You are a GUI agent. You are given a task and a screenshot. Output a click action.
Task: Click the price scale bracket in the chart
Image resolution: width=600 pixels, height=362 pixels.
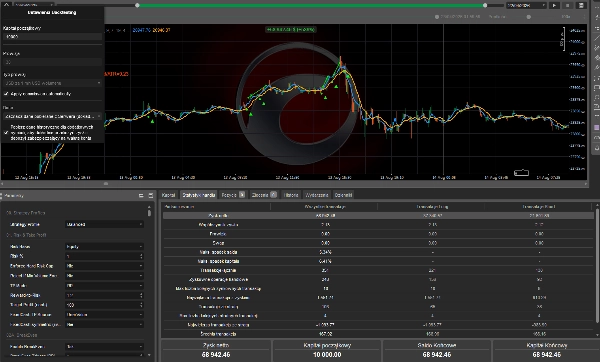[562, 38]
